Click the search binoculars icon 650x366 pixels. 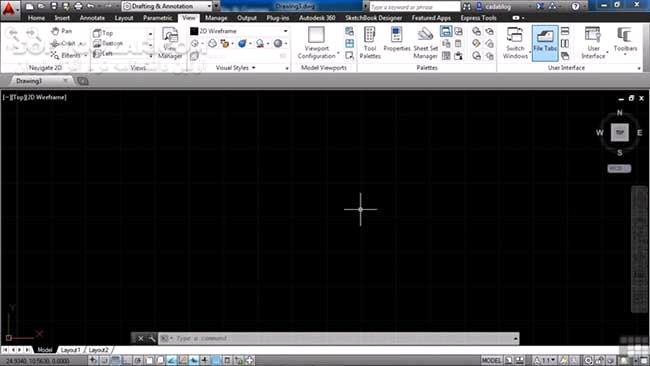tap(467, 6)
